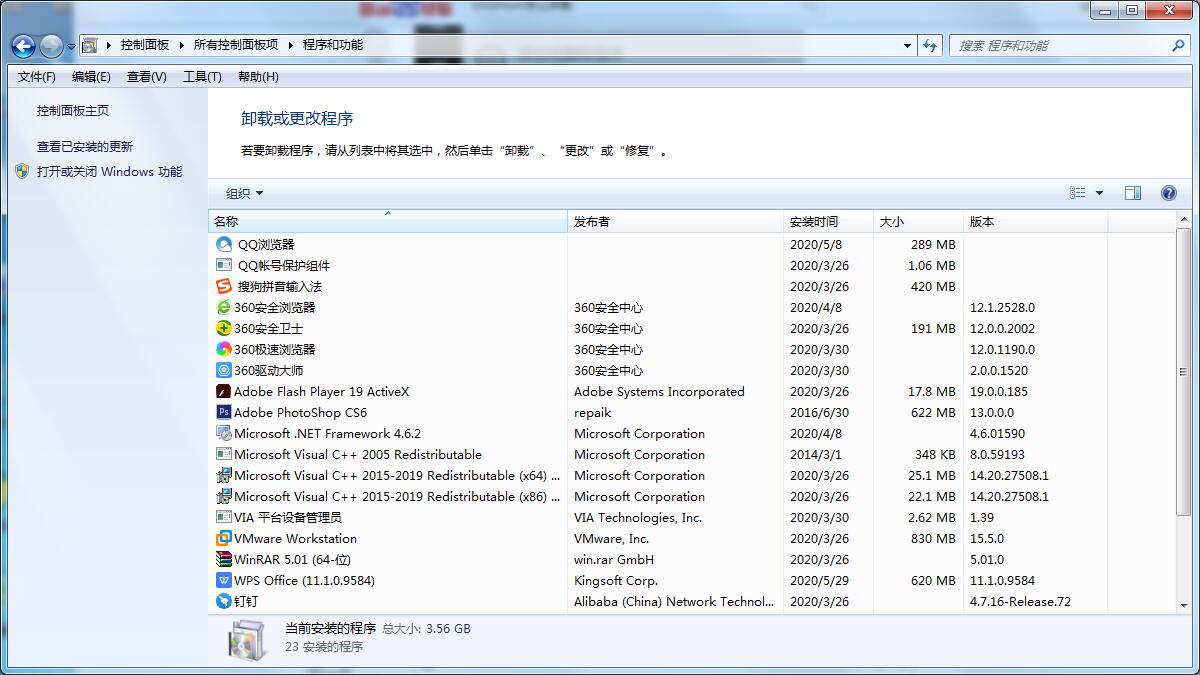Click the 钉钉 application icon
The width and height of the screenshot is (1200, 675).
click(x=224, y=601)
